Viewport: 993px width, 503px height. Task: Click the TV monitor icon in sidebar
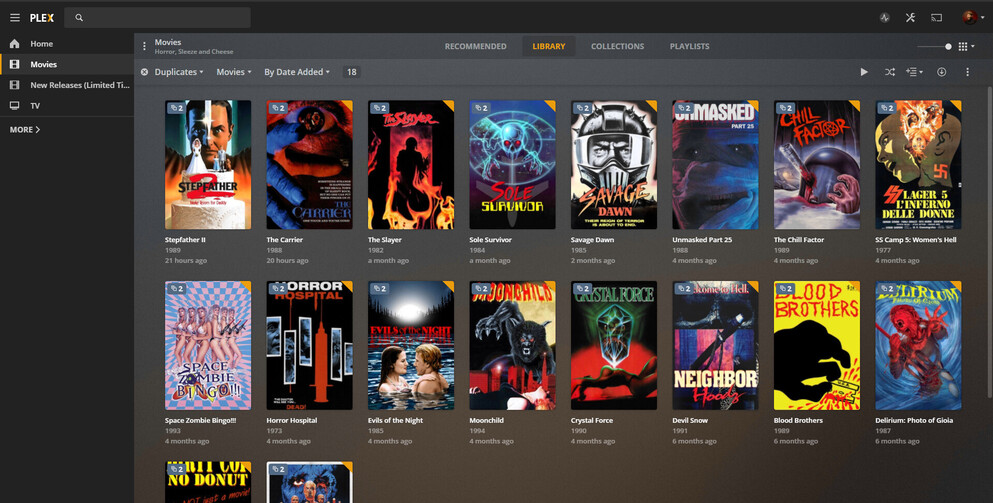click(15, 106)
